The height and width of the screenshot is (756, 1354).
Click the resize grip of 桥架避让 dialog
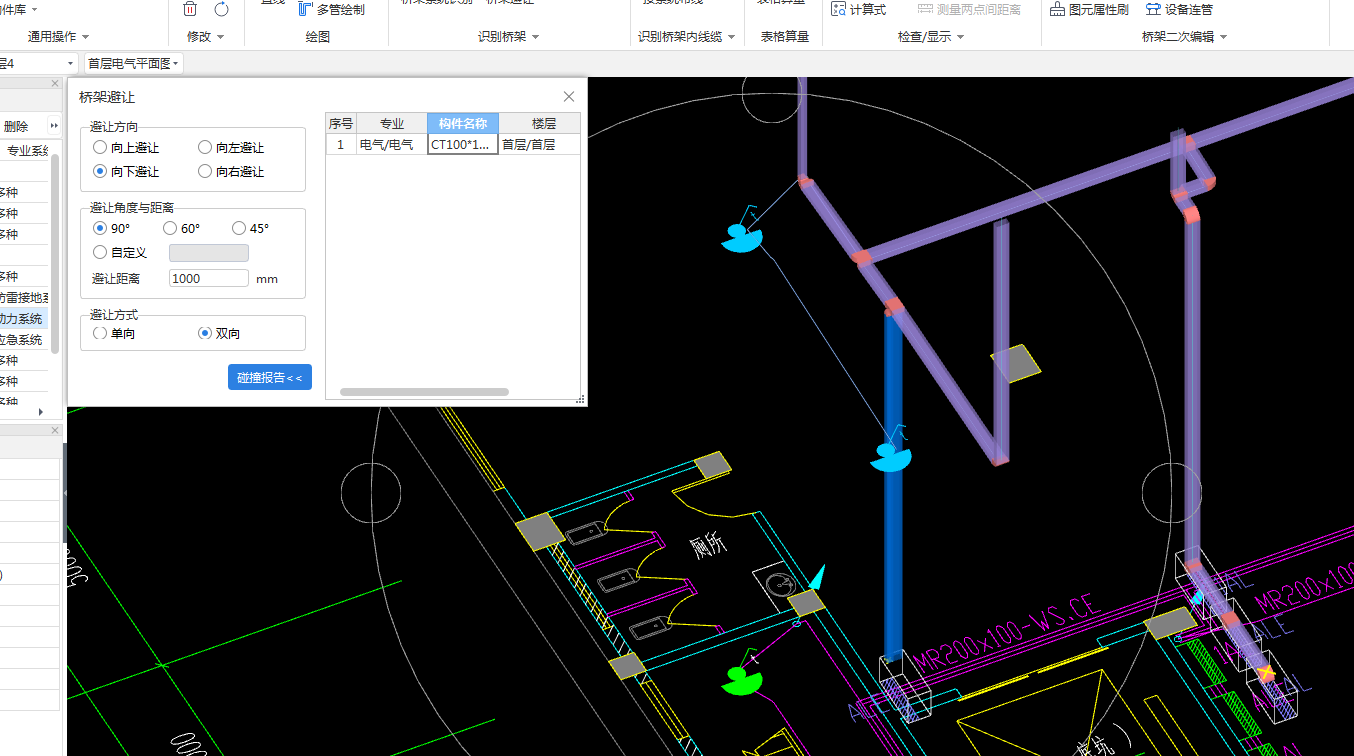tap(580, 399)
